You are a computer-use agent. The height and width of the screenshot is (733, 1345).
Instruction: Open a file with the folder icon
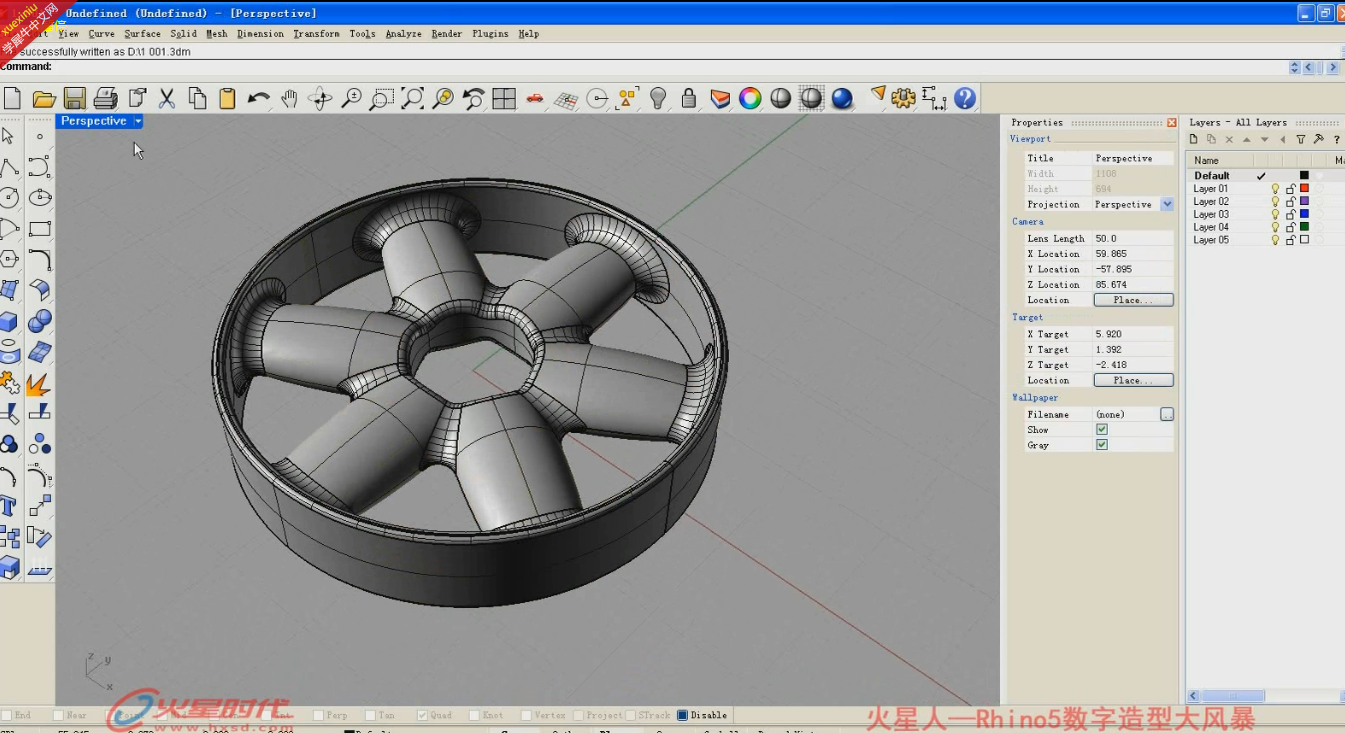pos(43,98)
